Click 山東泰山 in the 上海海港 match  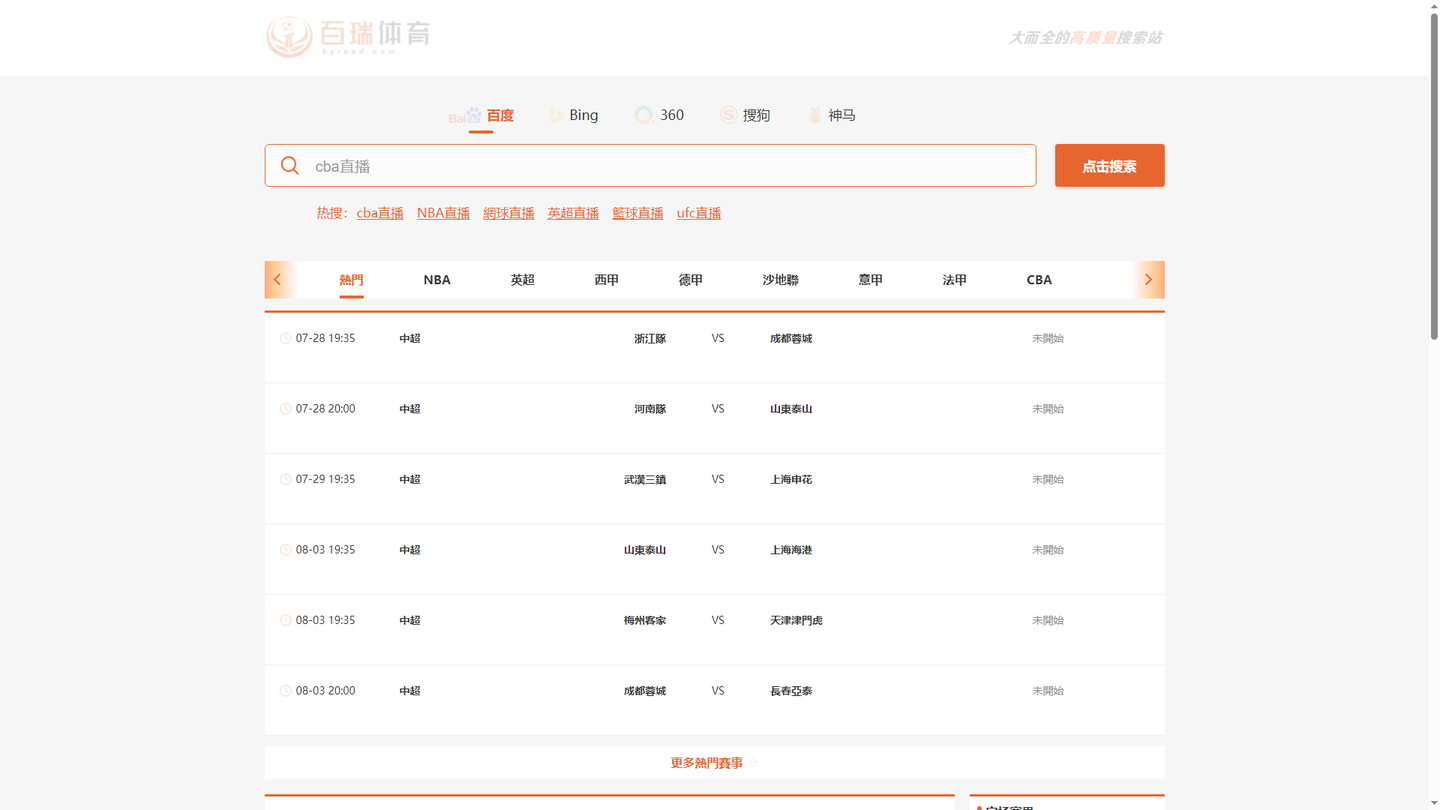(x=645, y=550)
